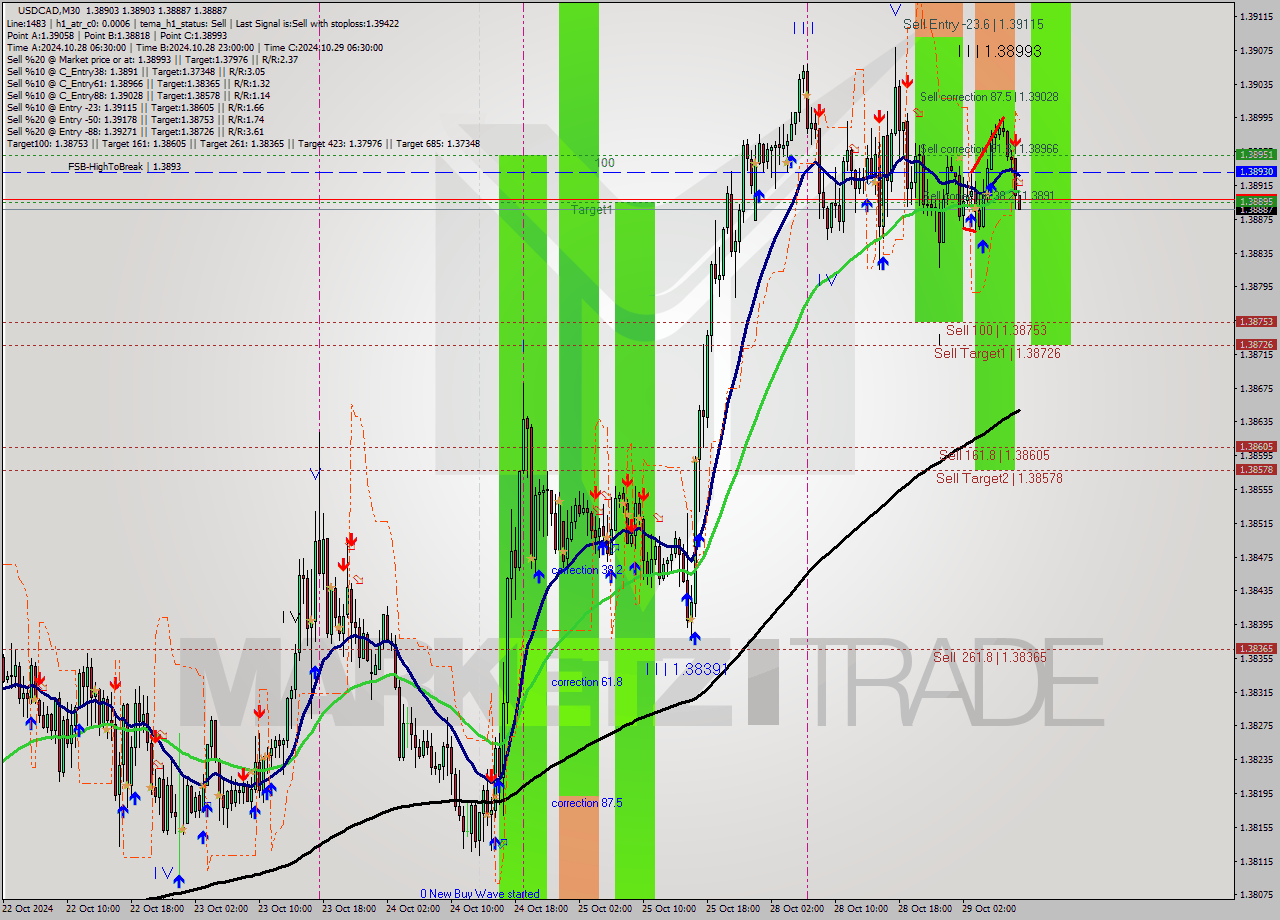This screenshot has width=1280, height=920.
Task: Click the blue correction 61.8 label
Action: pos(587,682)
